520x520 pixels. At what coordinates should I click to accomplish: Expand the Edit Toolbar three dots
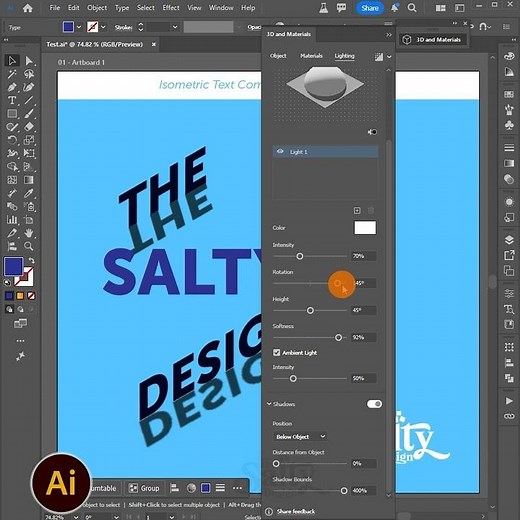[x=20, y=341]
